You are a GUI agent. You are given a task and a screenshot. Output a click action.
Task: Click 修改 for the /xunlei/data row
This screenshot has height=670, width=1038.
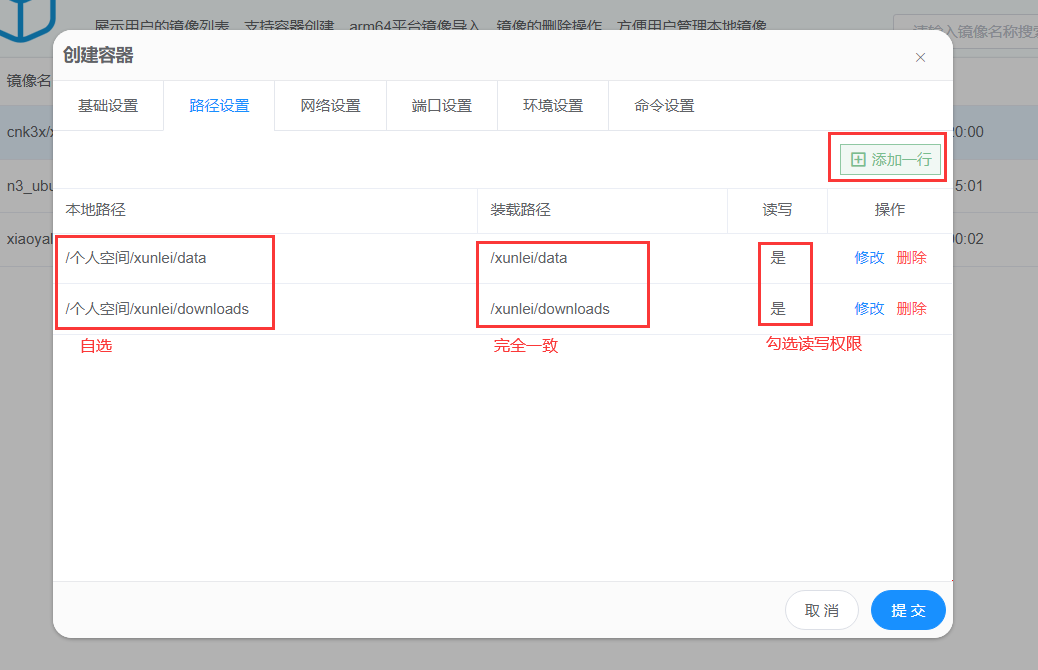[869, 258]
